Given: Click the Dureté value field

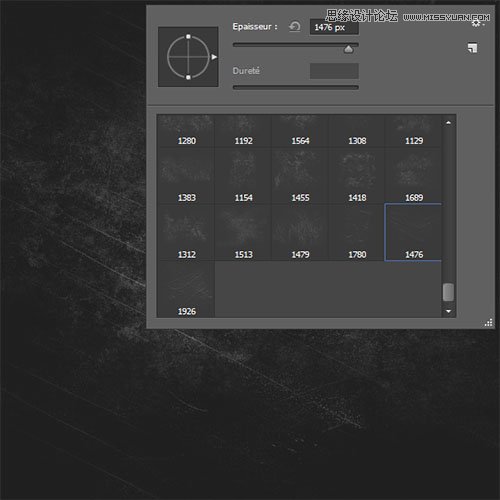Looking at the screenshot, I should 334,71.
